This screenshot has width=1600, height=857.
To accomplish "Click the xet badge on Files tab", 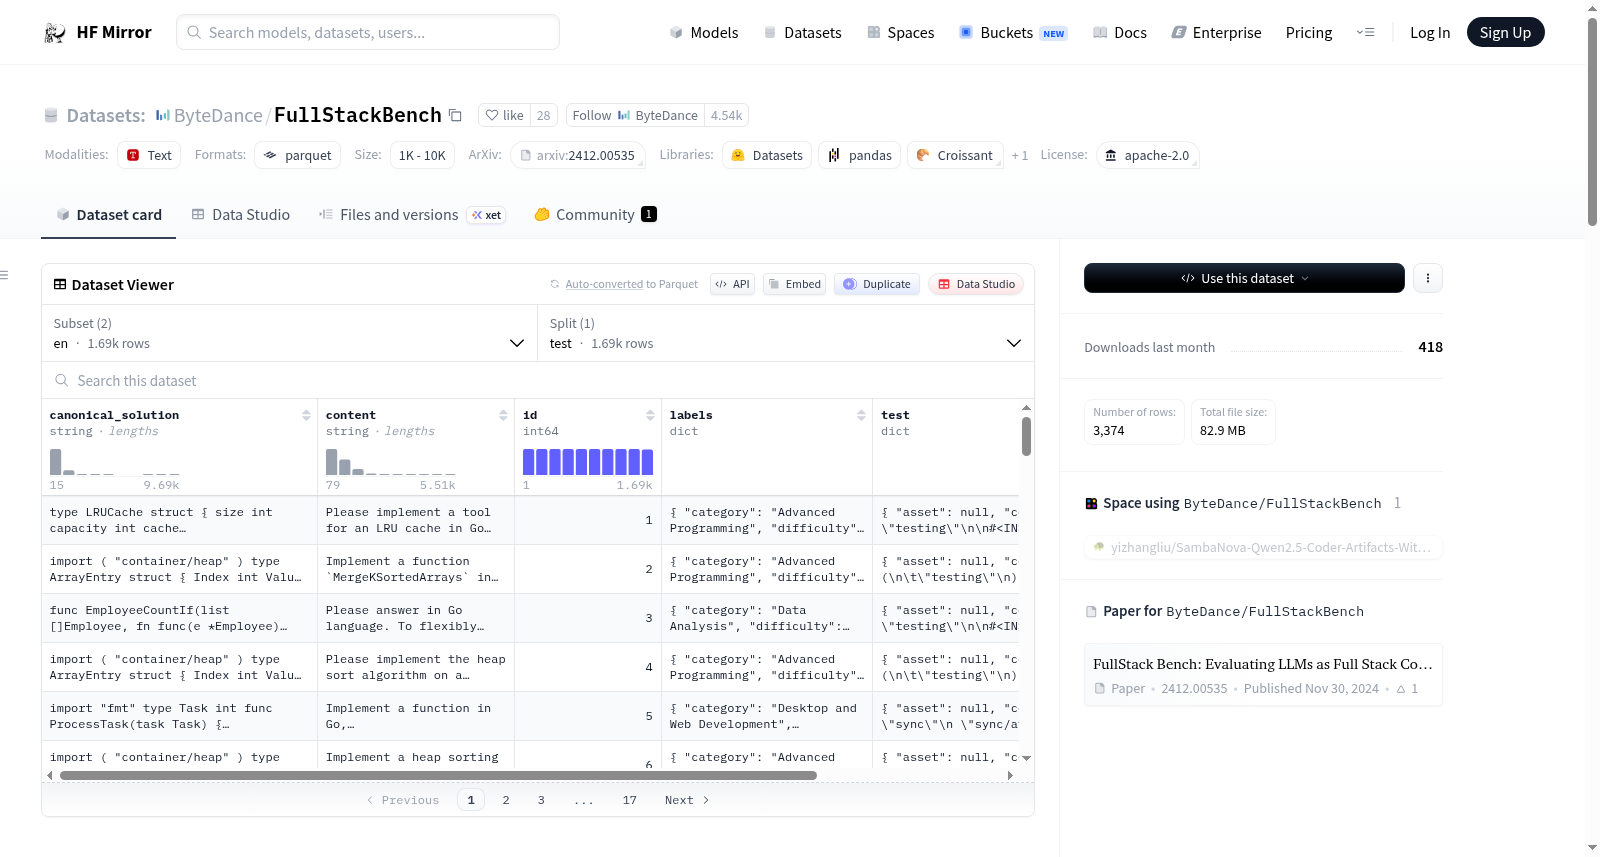I will tap(487, 215).
